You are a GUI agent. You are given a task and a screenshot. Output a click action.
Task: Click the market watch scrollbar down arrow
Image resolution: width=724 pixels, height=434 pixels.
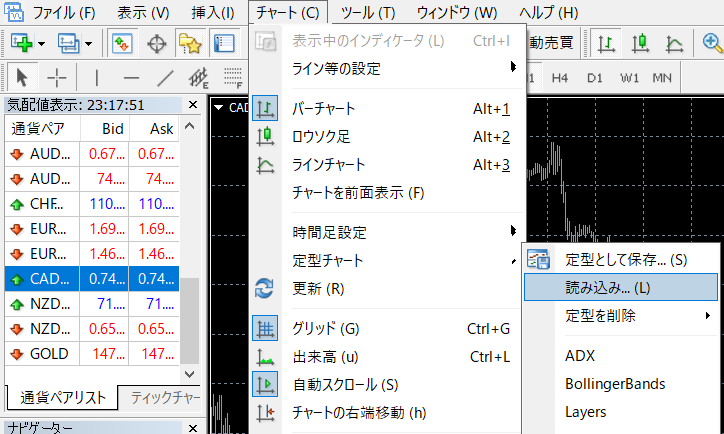pyautogui.click(x=189, y=374)
